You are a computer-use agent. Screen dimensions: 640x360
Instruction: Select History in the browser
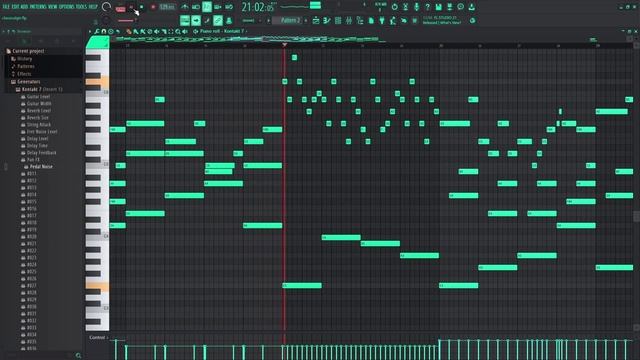point(25,58)
